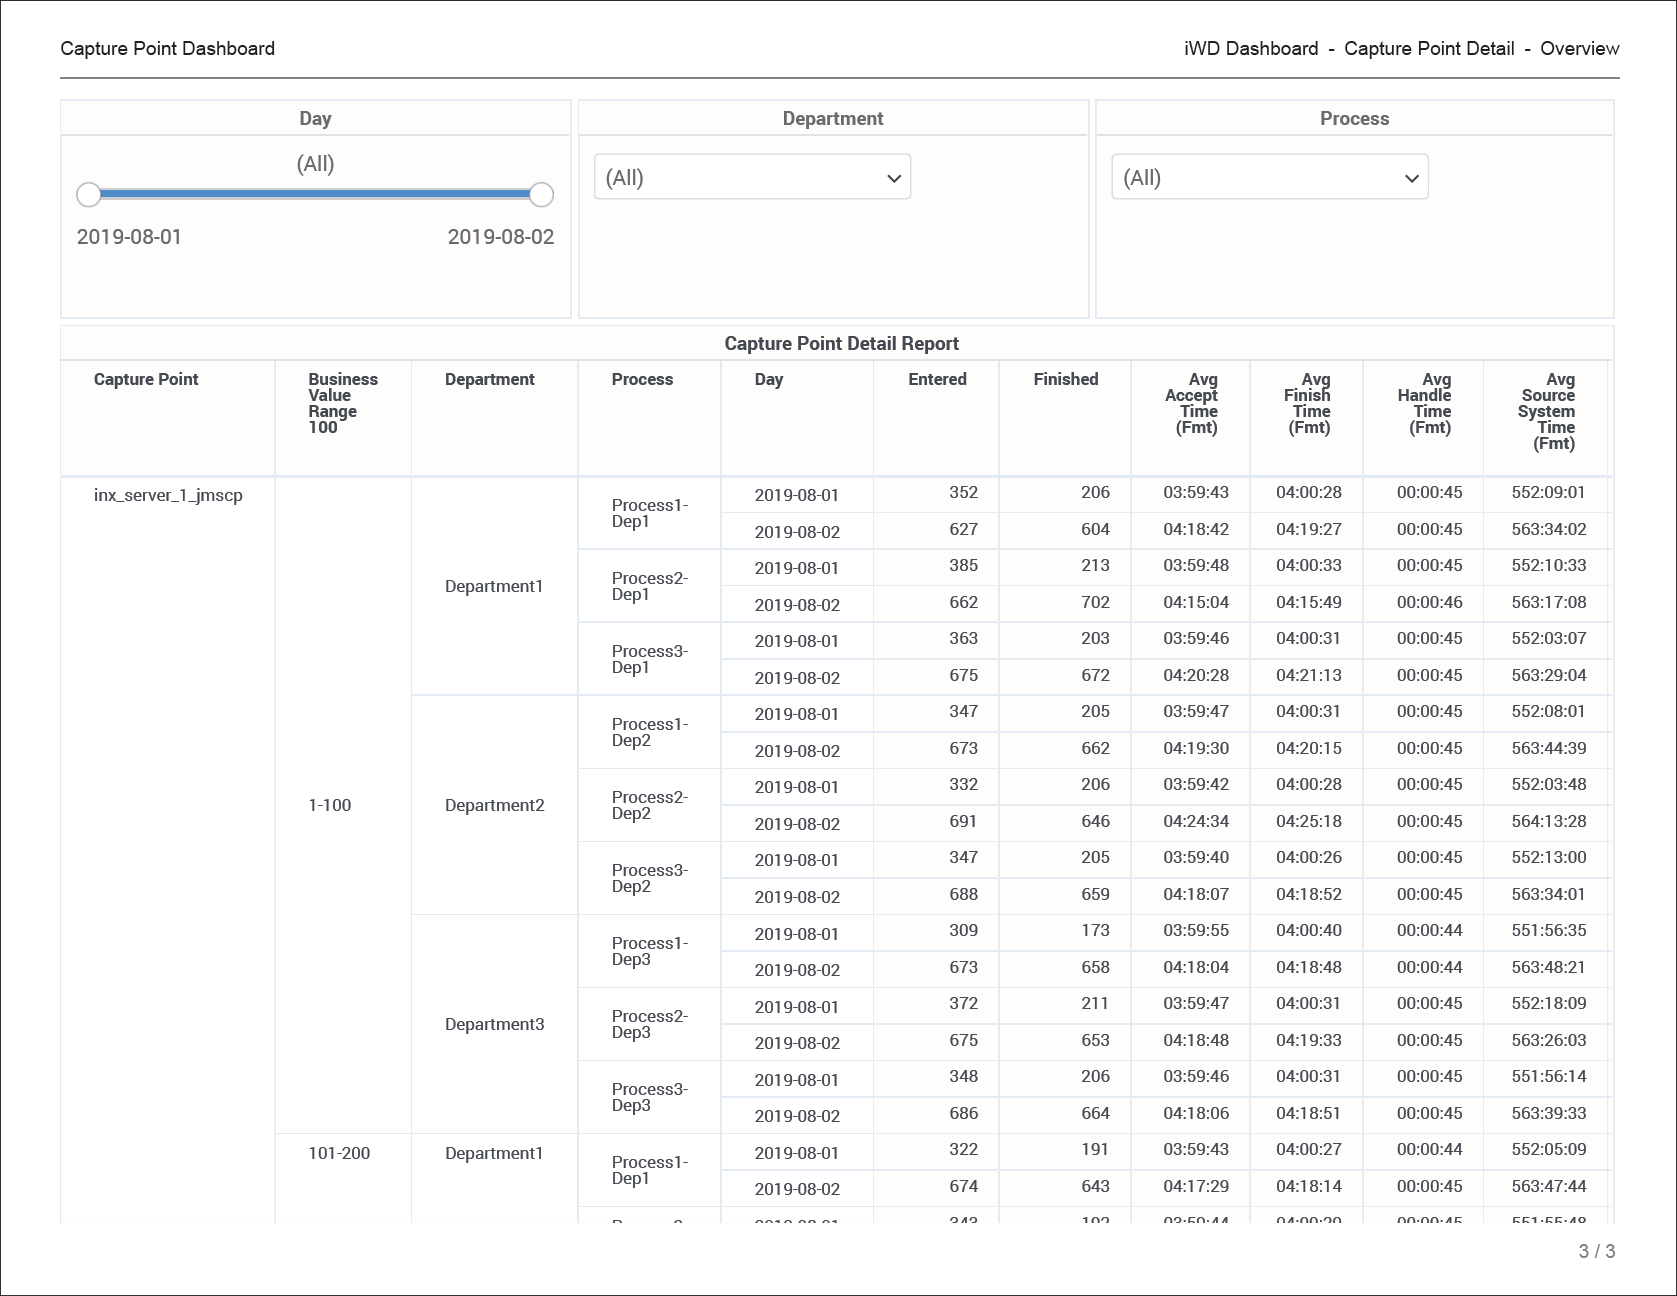This screenshot has height=1296, width=1677.
Task: Click the Business Value Range column header
Action: [342, 403]
